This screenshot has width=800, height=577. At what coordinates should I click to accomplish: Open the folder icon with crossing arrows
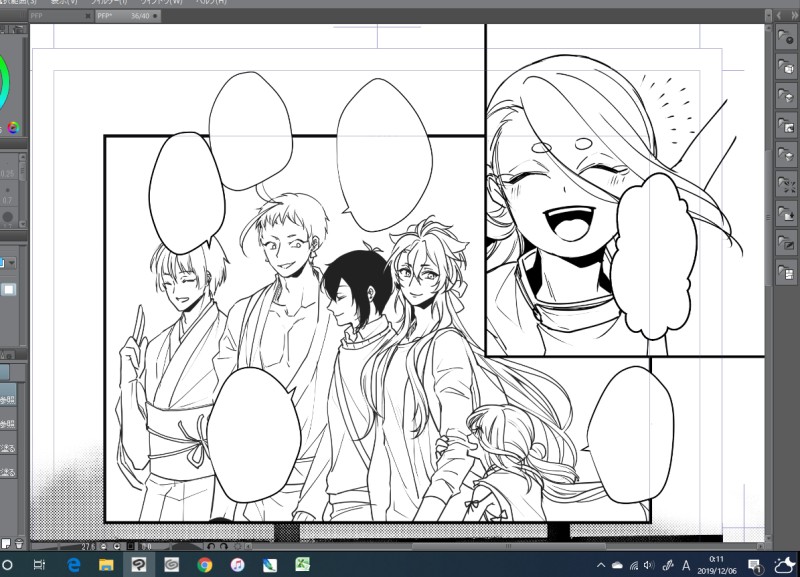(x=786, y=184)
